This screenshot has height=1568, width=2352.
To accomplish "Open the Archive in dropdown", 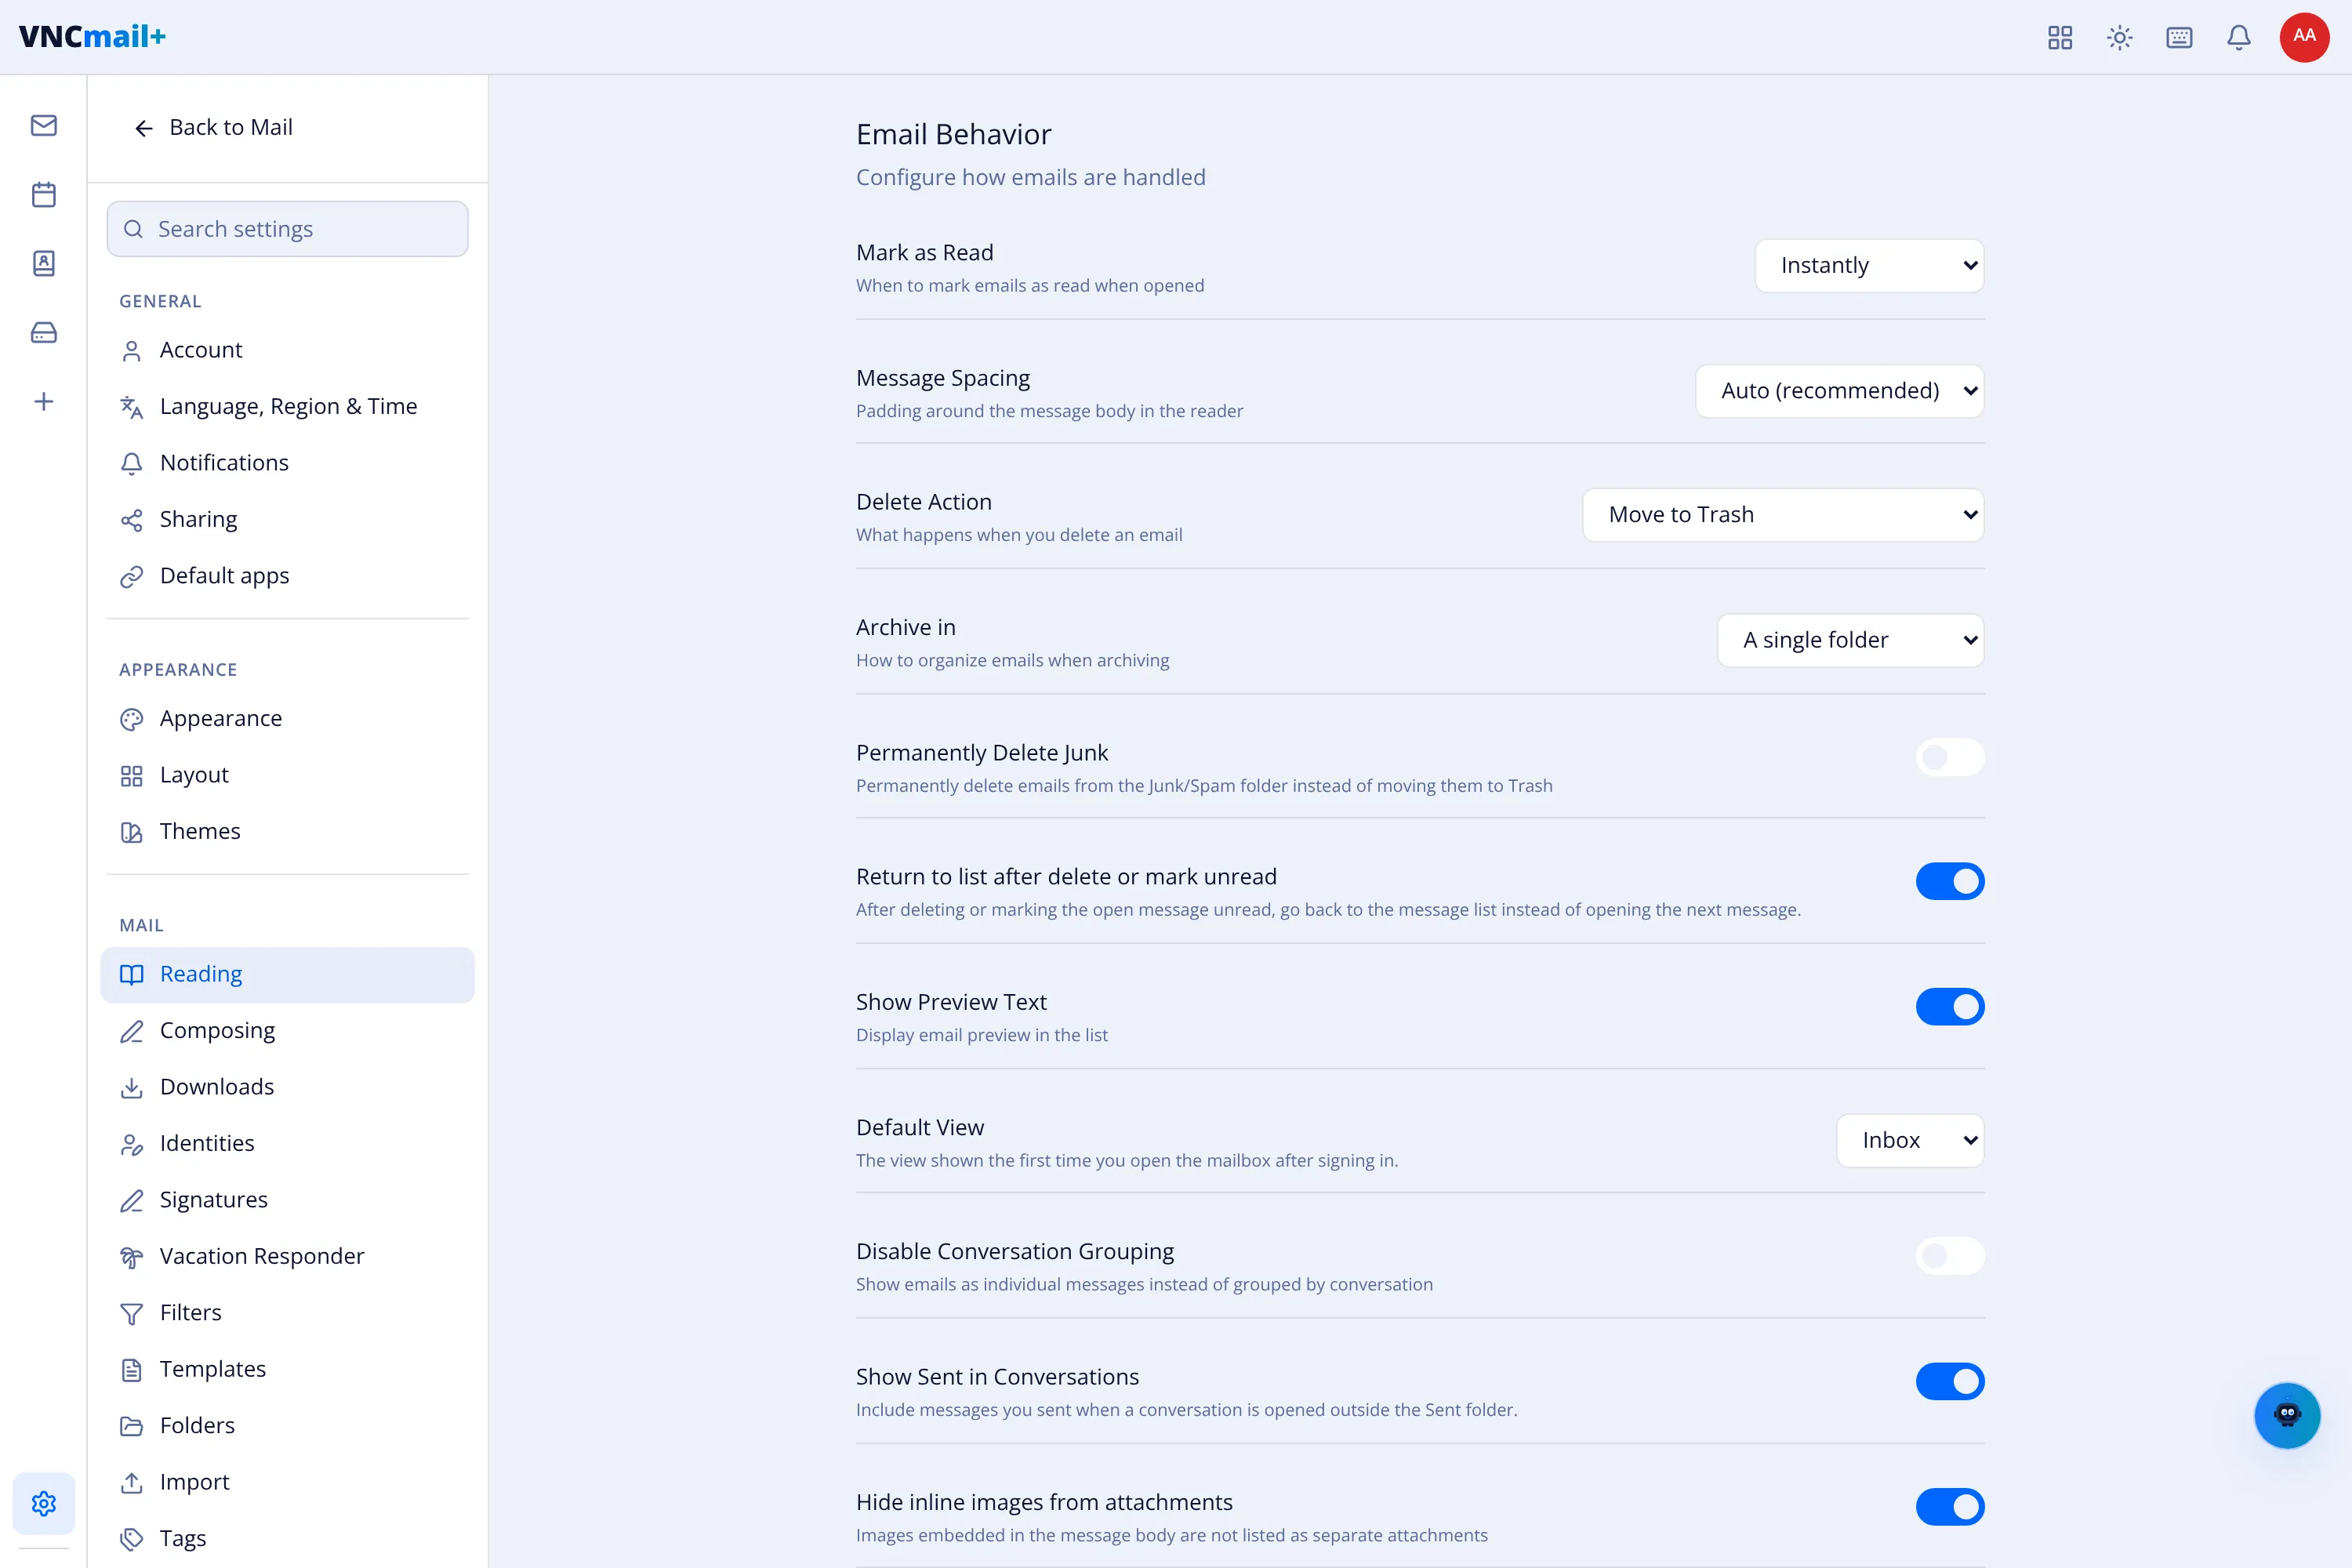I will click(1850, 640).
